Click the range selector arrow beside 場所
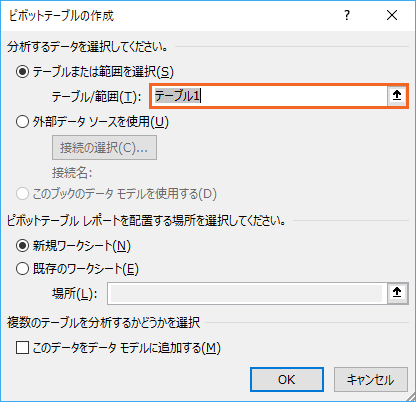 397,293
